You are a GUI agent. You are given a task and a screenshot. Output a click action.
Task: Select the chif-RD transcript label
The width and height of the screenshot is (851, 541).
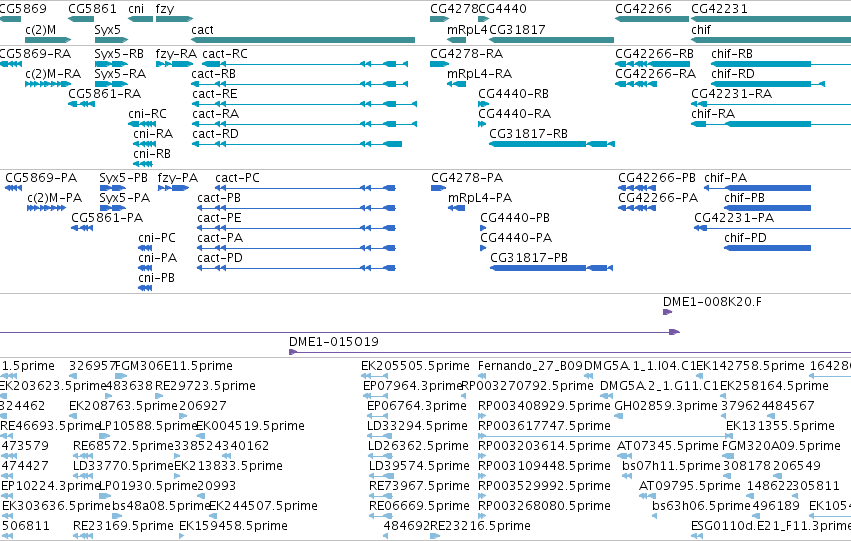point(732,74)
